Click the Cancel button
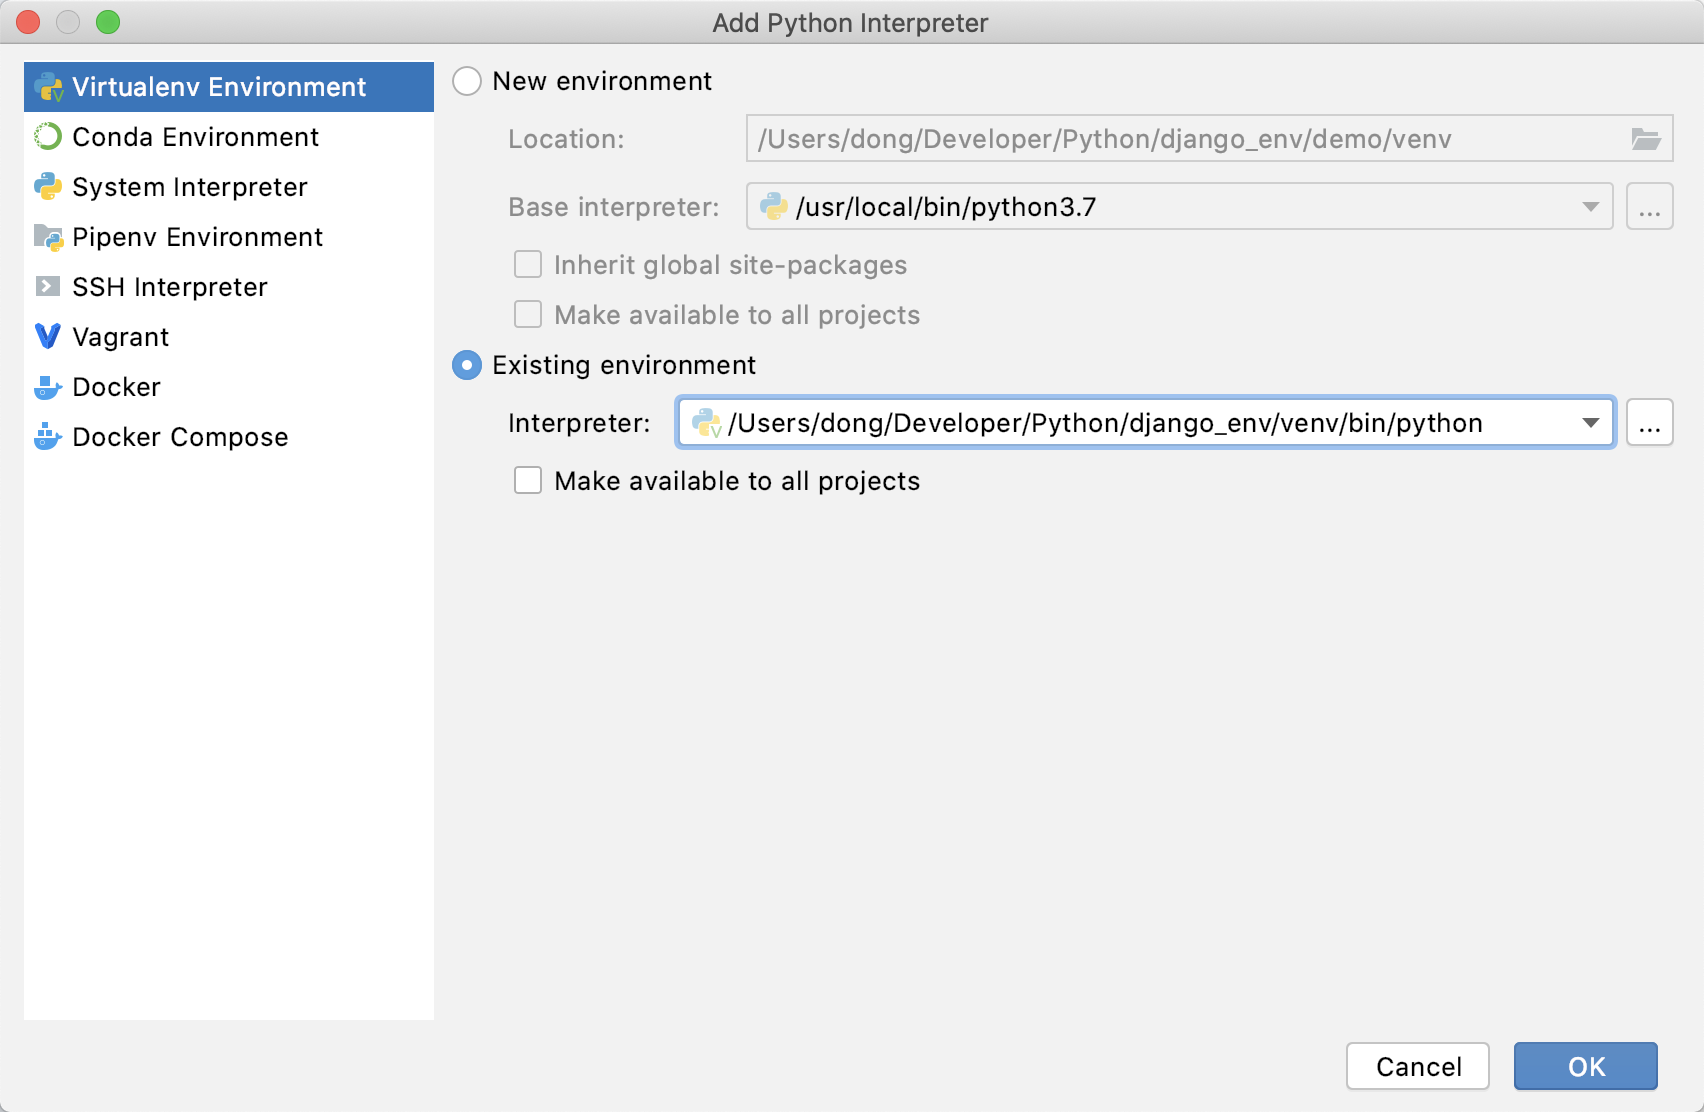The height and width of the screenshot is (1112, 1704). 1418,1067
